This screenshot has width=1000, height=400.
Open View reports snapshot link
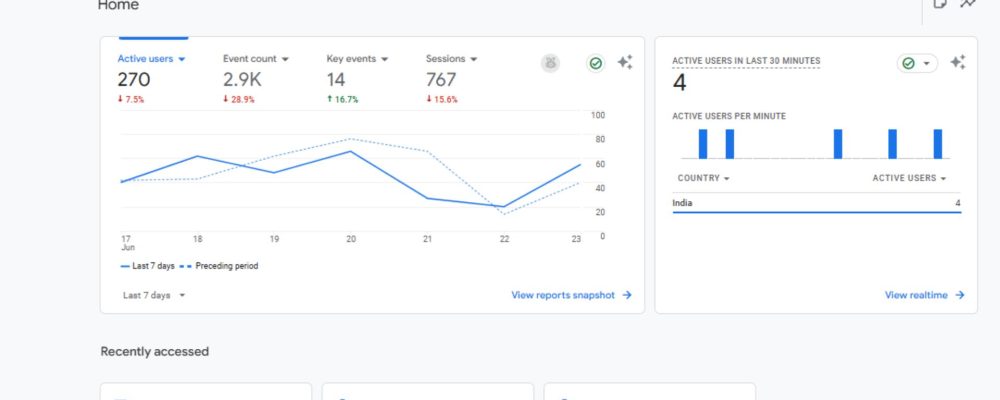(x=563, y=295)
